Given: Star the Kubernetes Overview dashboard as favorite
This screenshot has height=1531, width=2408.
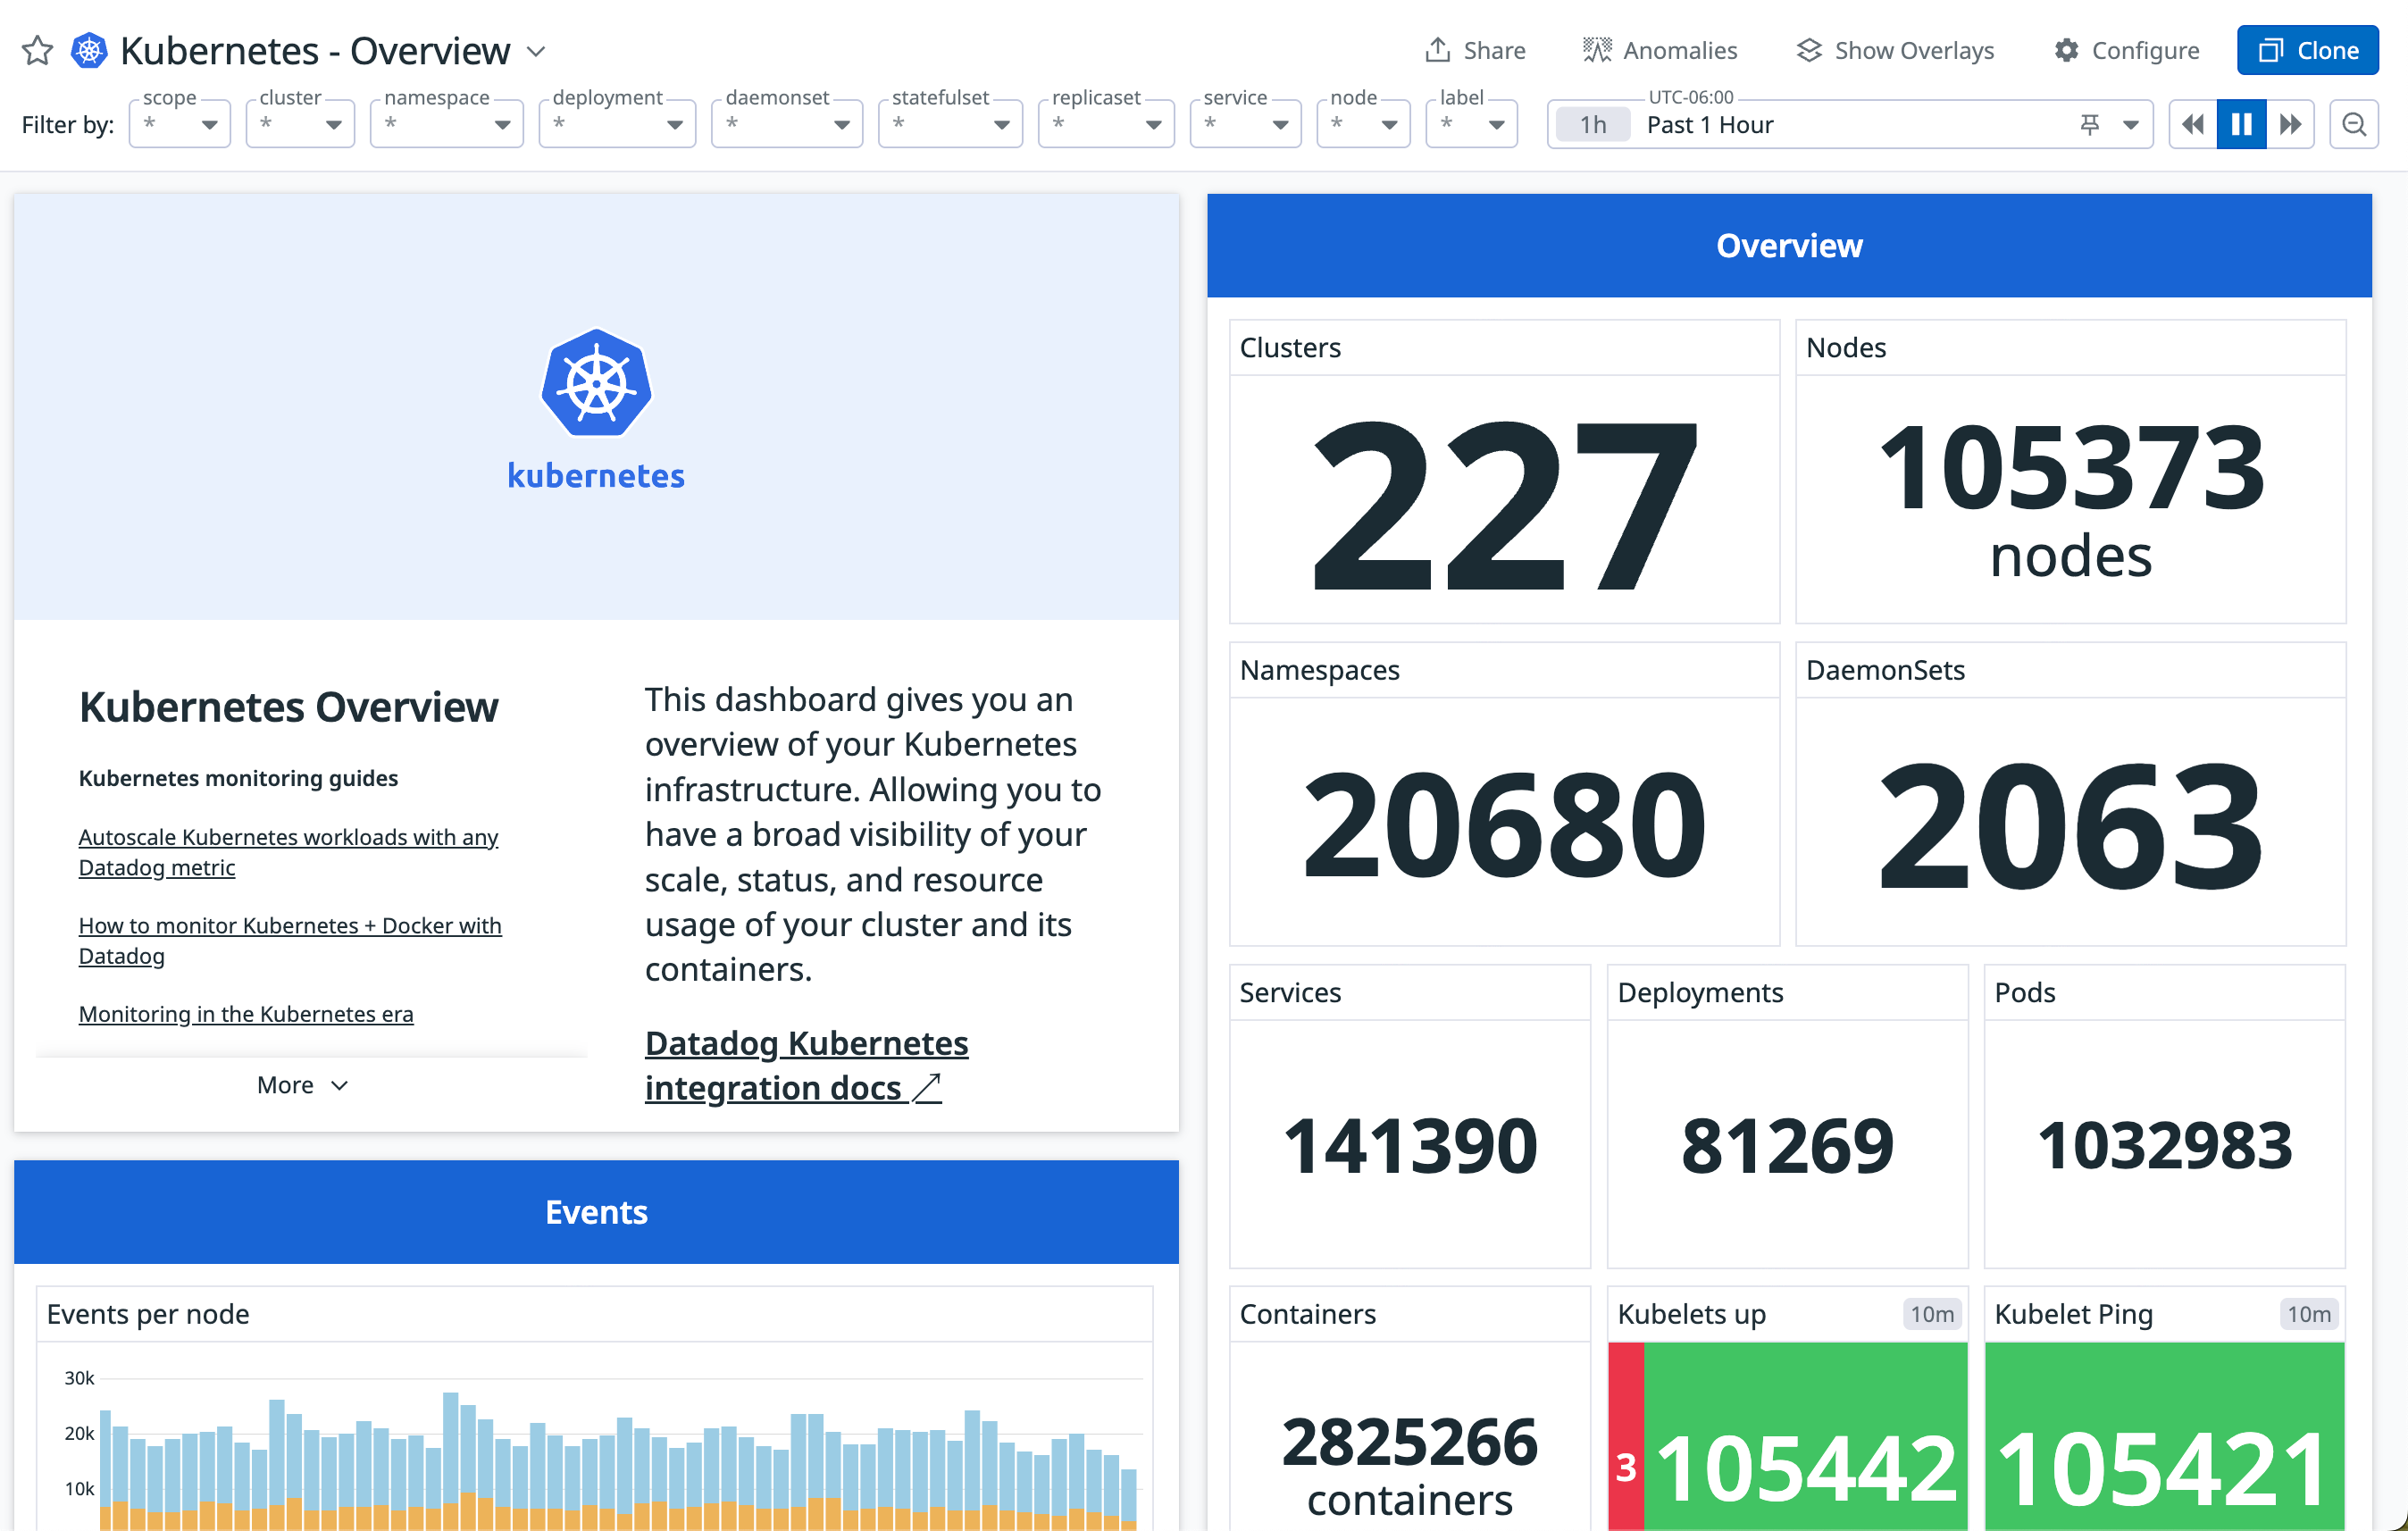Looking at the screenshot, I should click(x=37, y=50).
